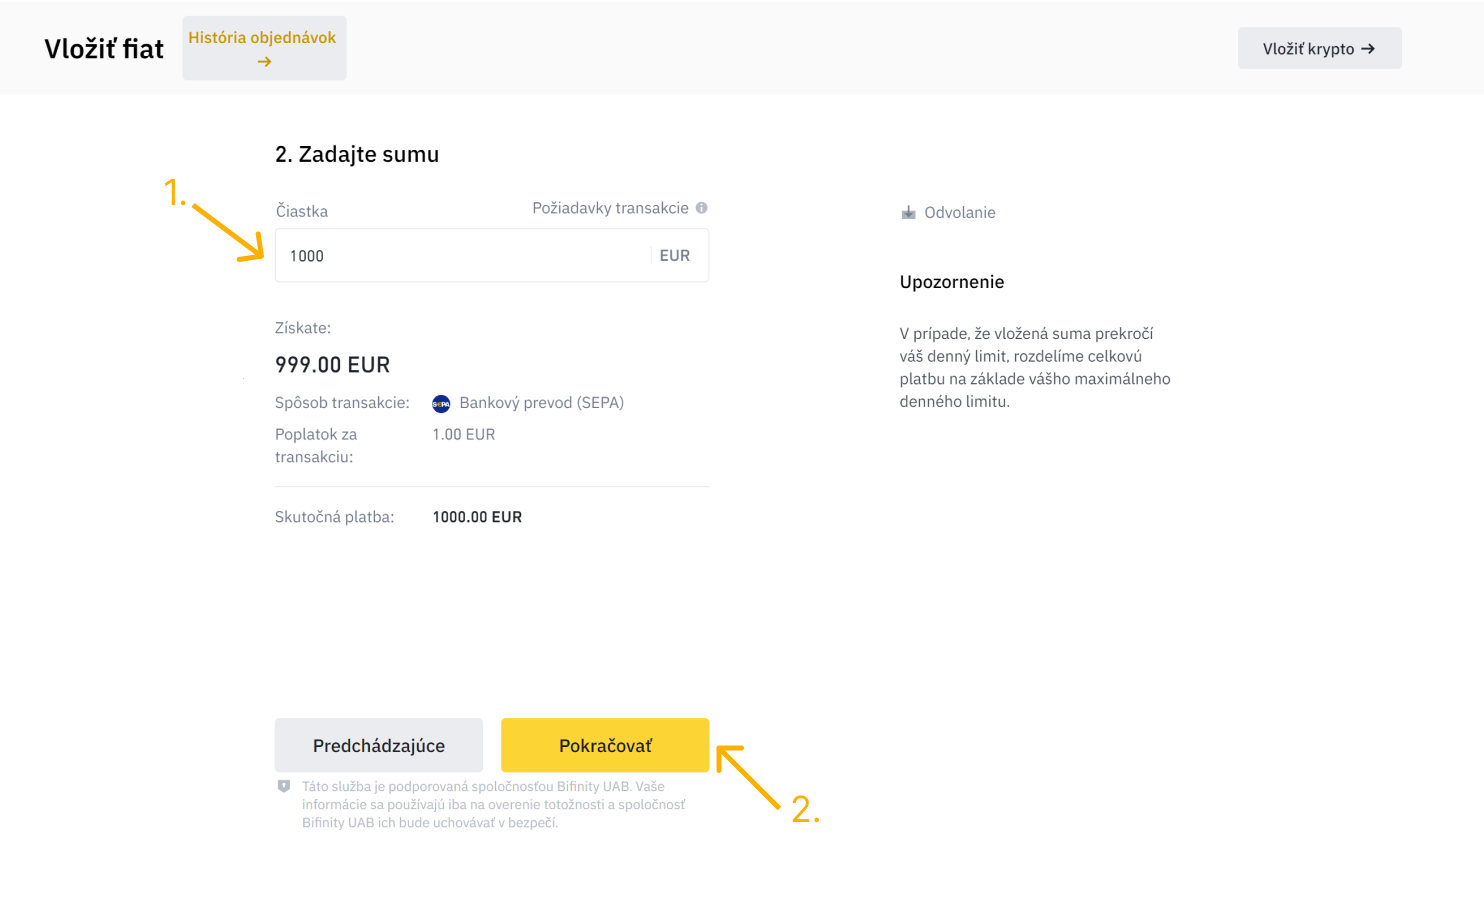Click the 1.00 EUR transaction fee value
This screenshot has width=1484, height=916.
tap(464, 435)
